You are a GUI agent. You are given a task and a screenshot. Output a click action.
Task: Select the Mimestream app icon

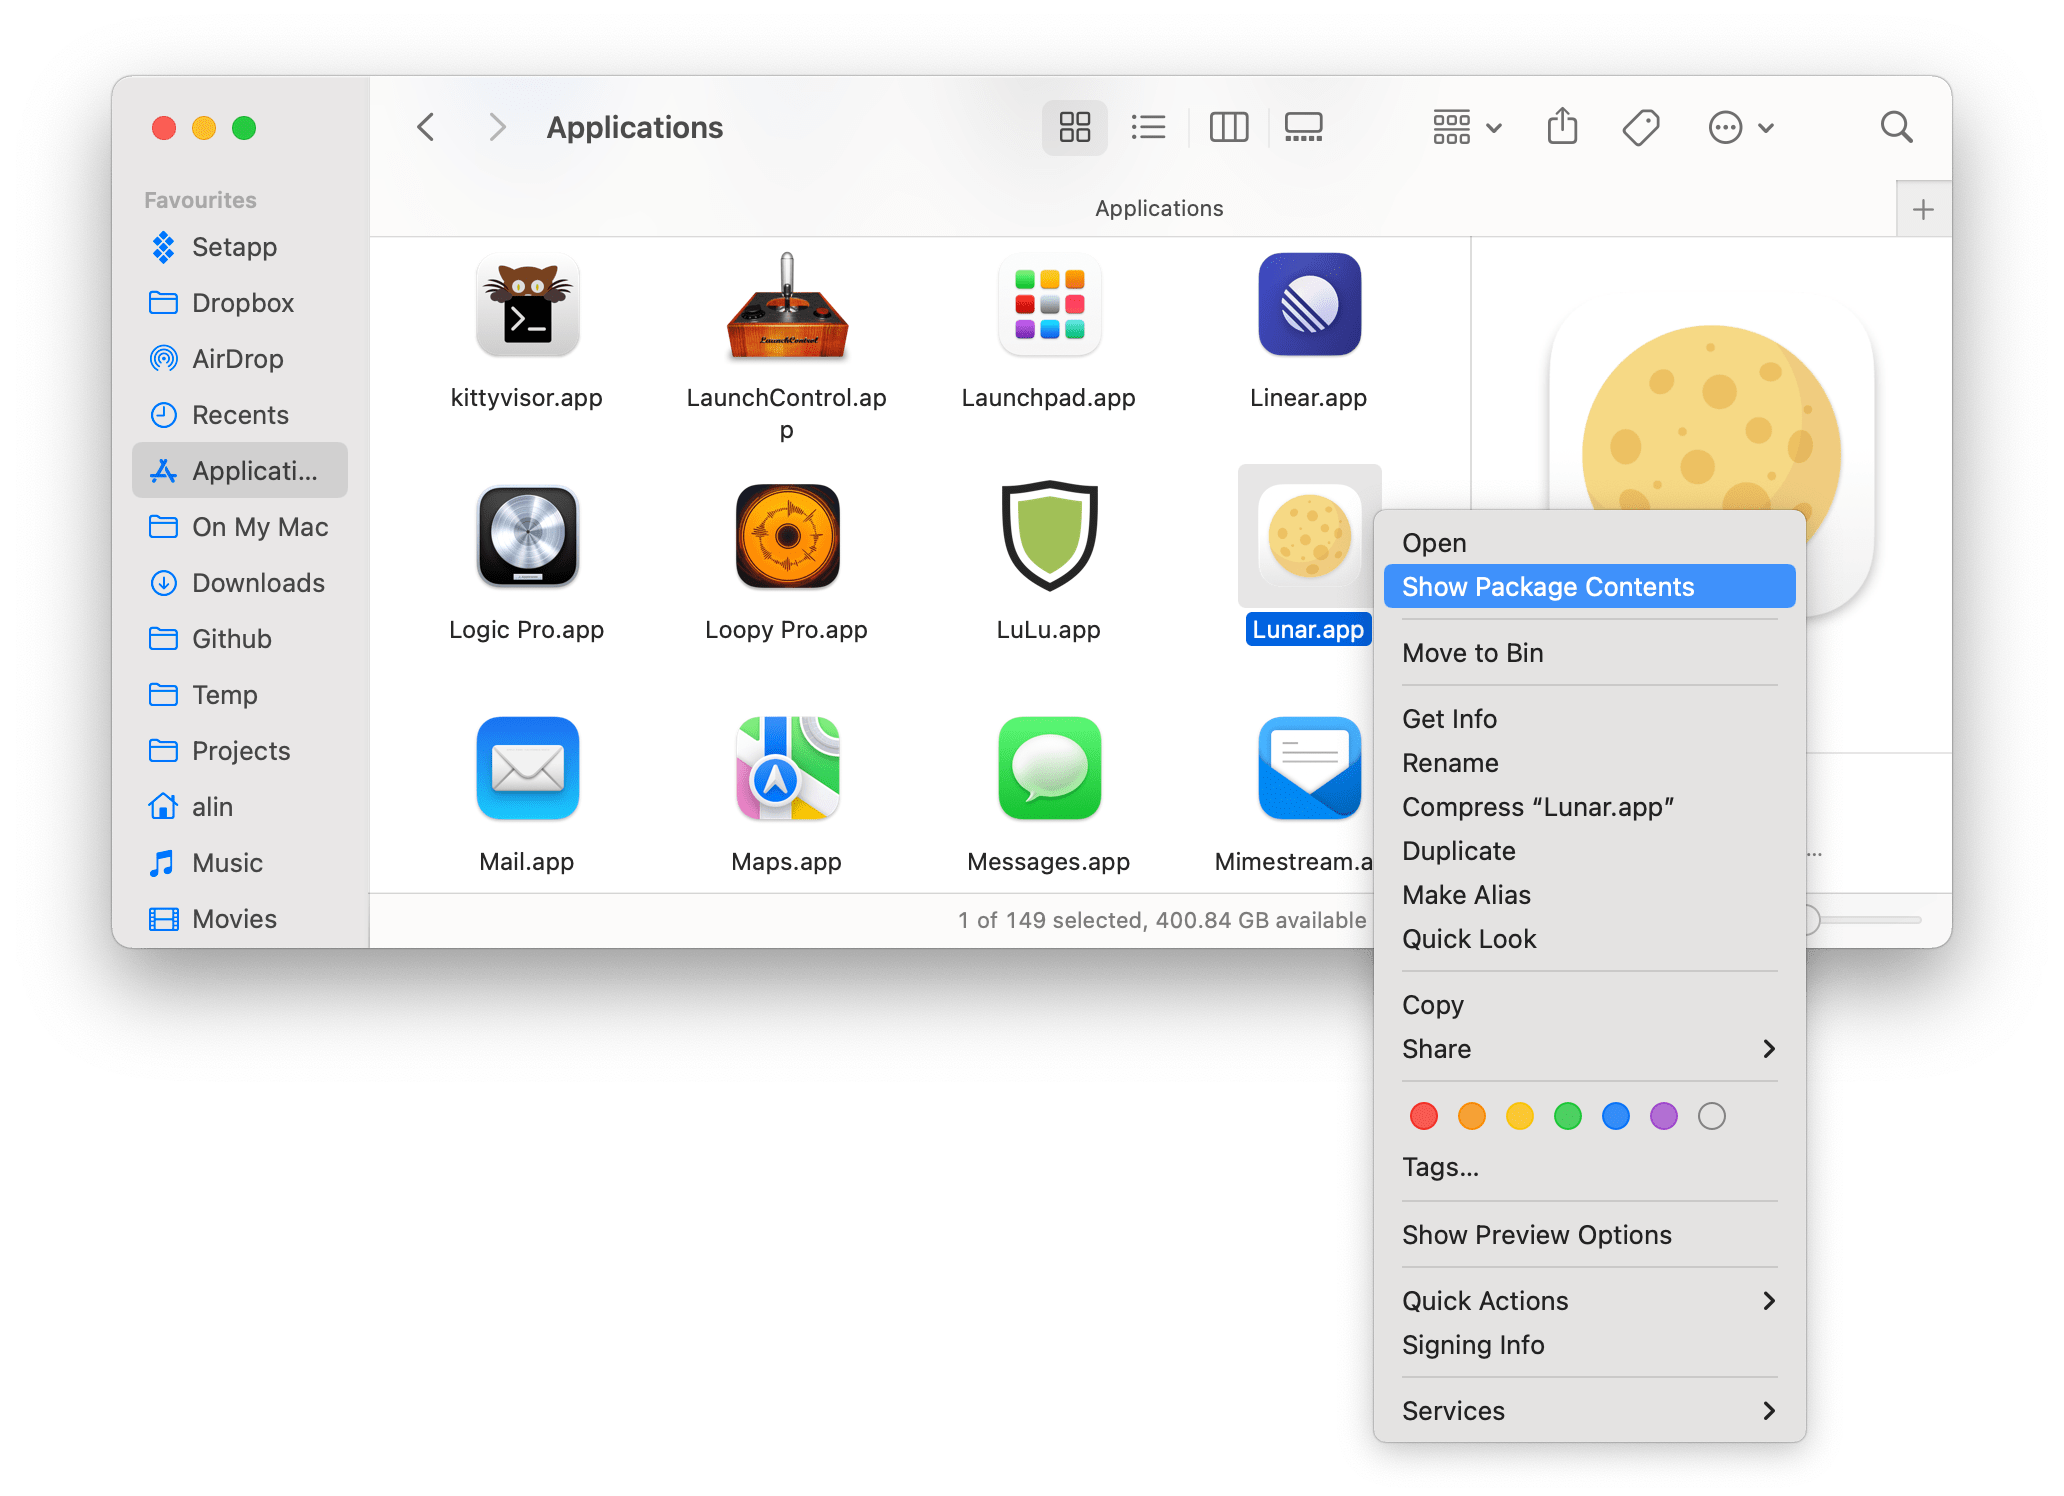point(1309,769)
